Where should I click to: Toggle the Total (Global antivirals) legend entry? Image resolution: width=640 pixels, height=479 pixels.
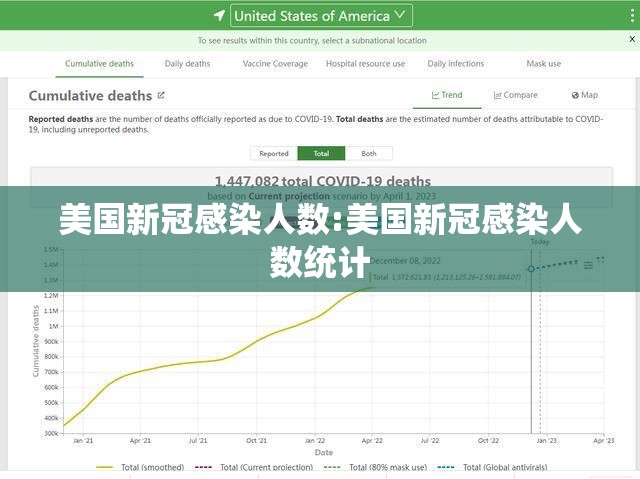(x=492, y=467)
